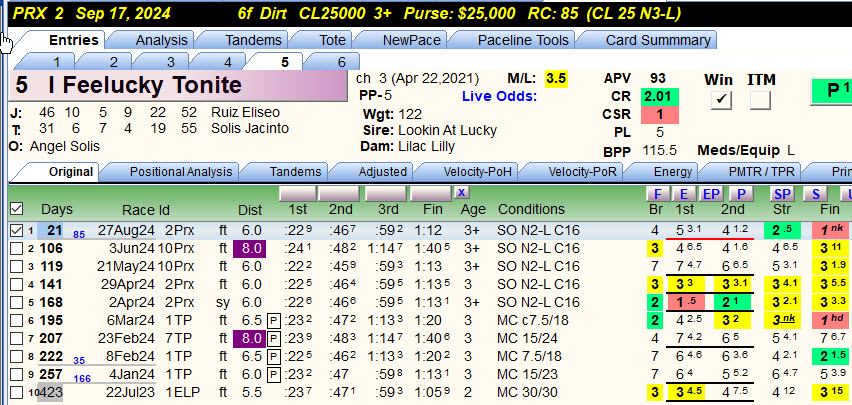Open the NewPace tab
Viewport: 852px width, 405px height.
[408, 40]
